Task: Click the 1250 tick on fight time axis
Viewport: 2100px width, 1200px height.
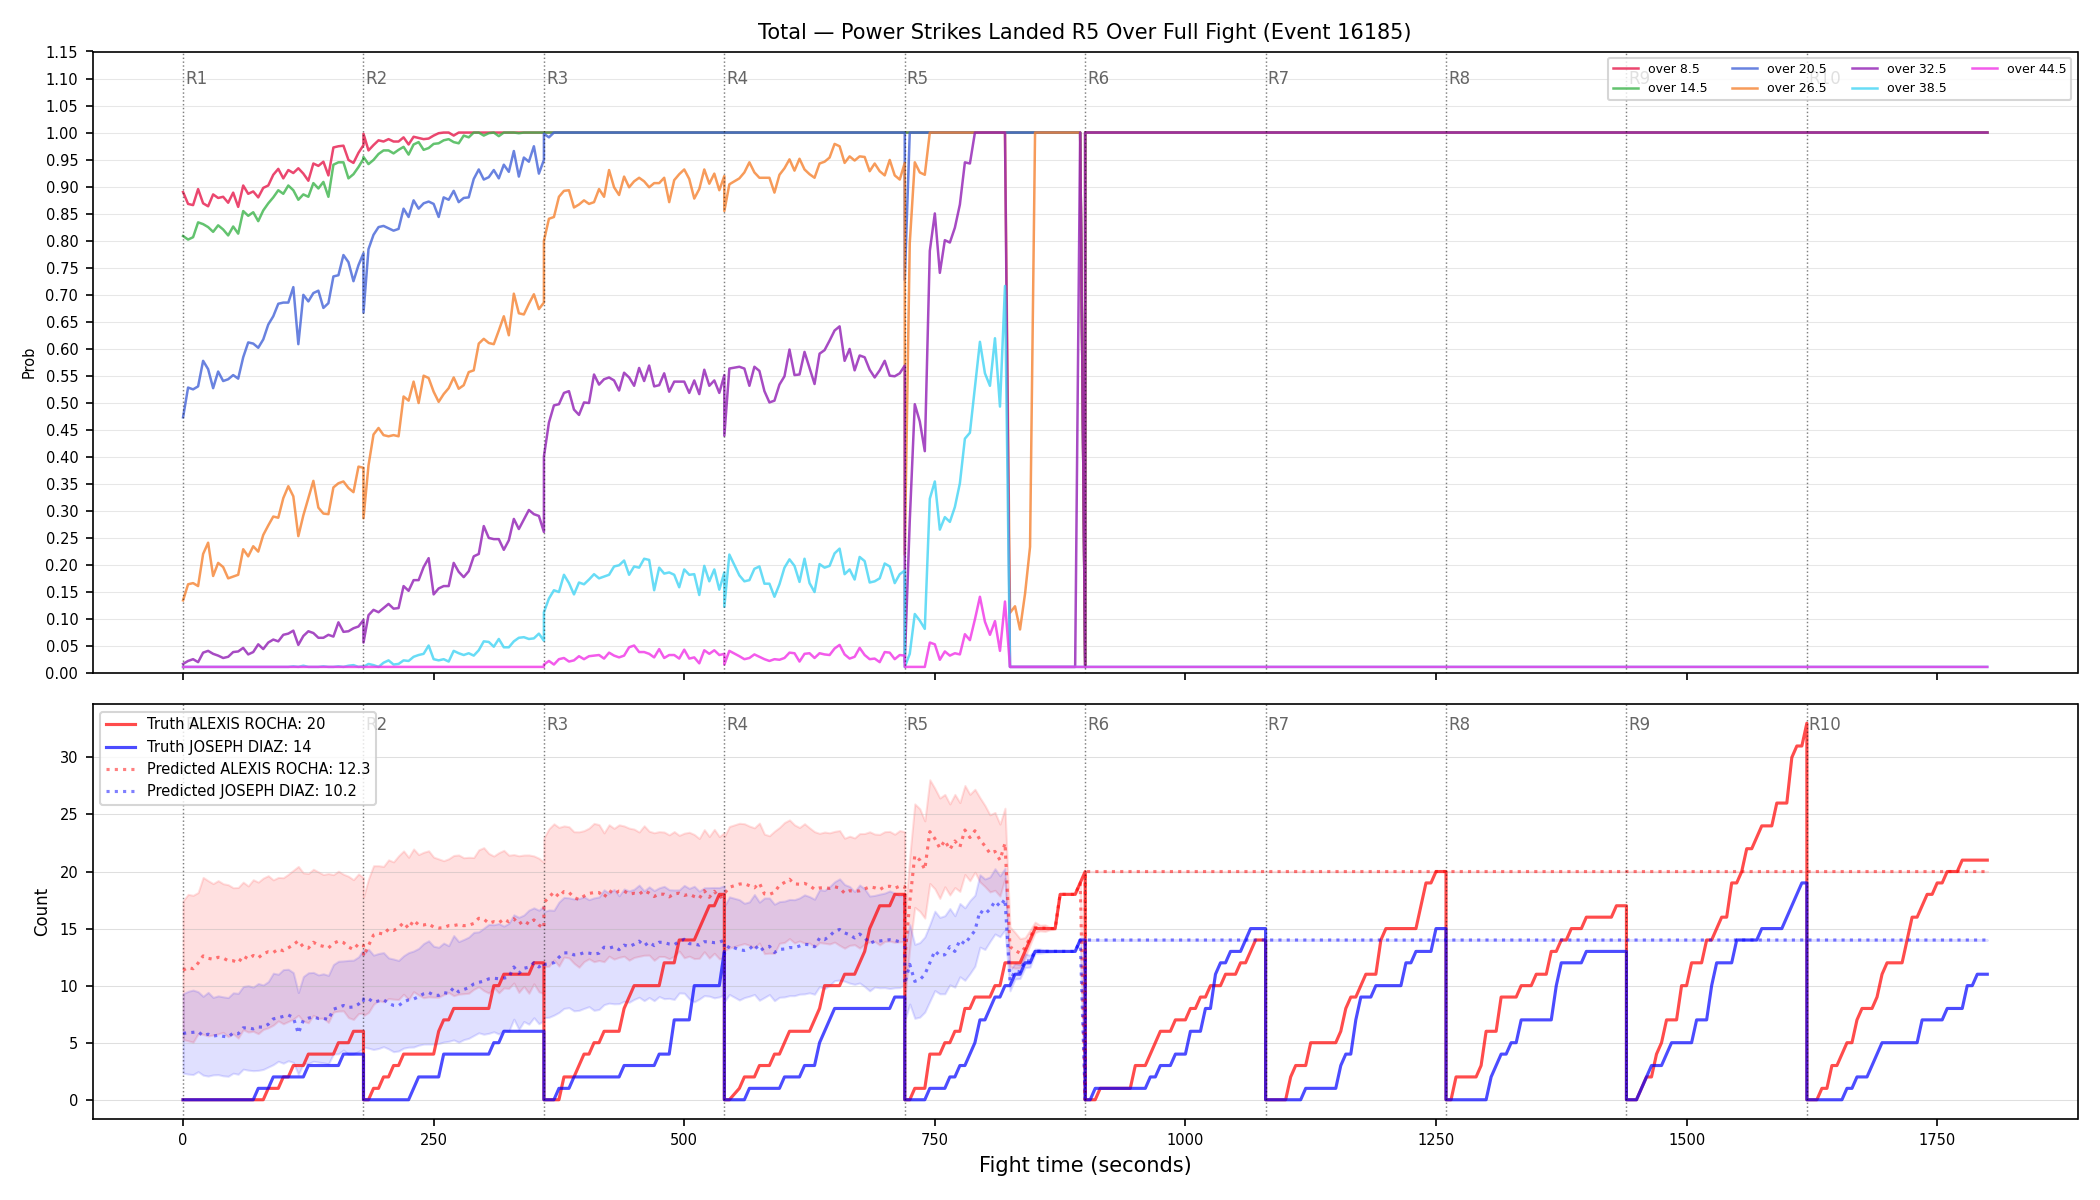Action: 1436,1139
